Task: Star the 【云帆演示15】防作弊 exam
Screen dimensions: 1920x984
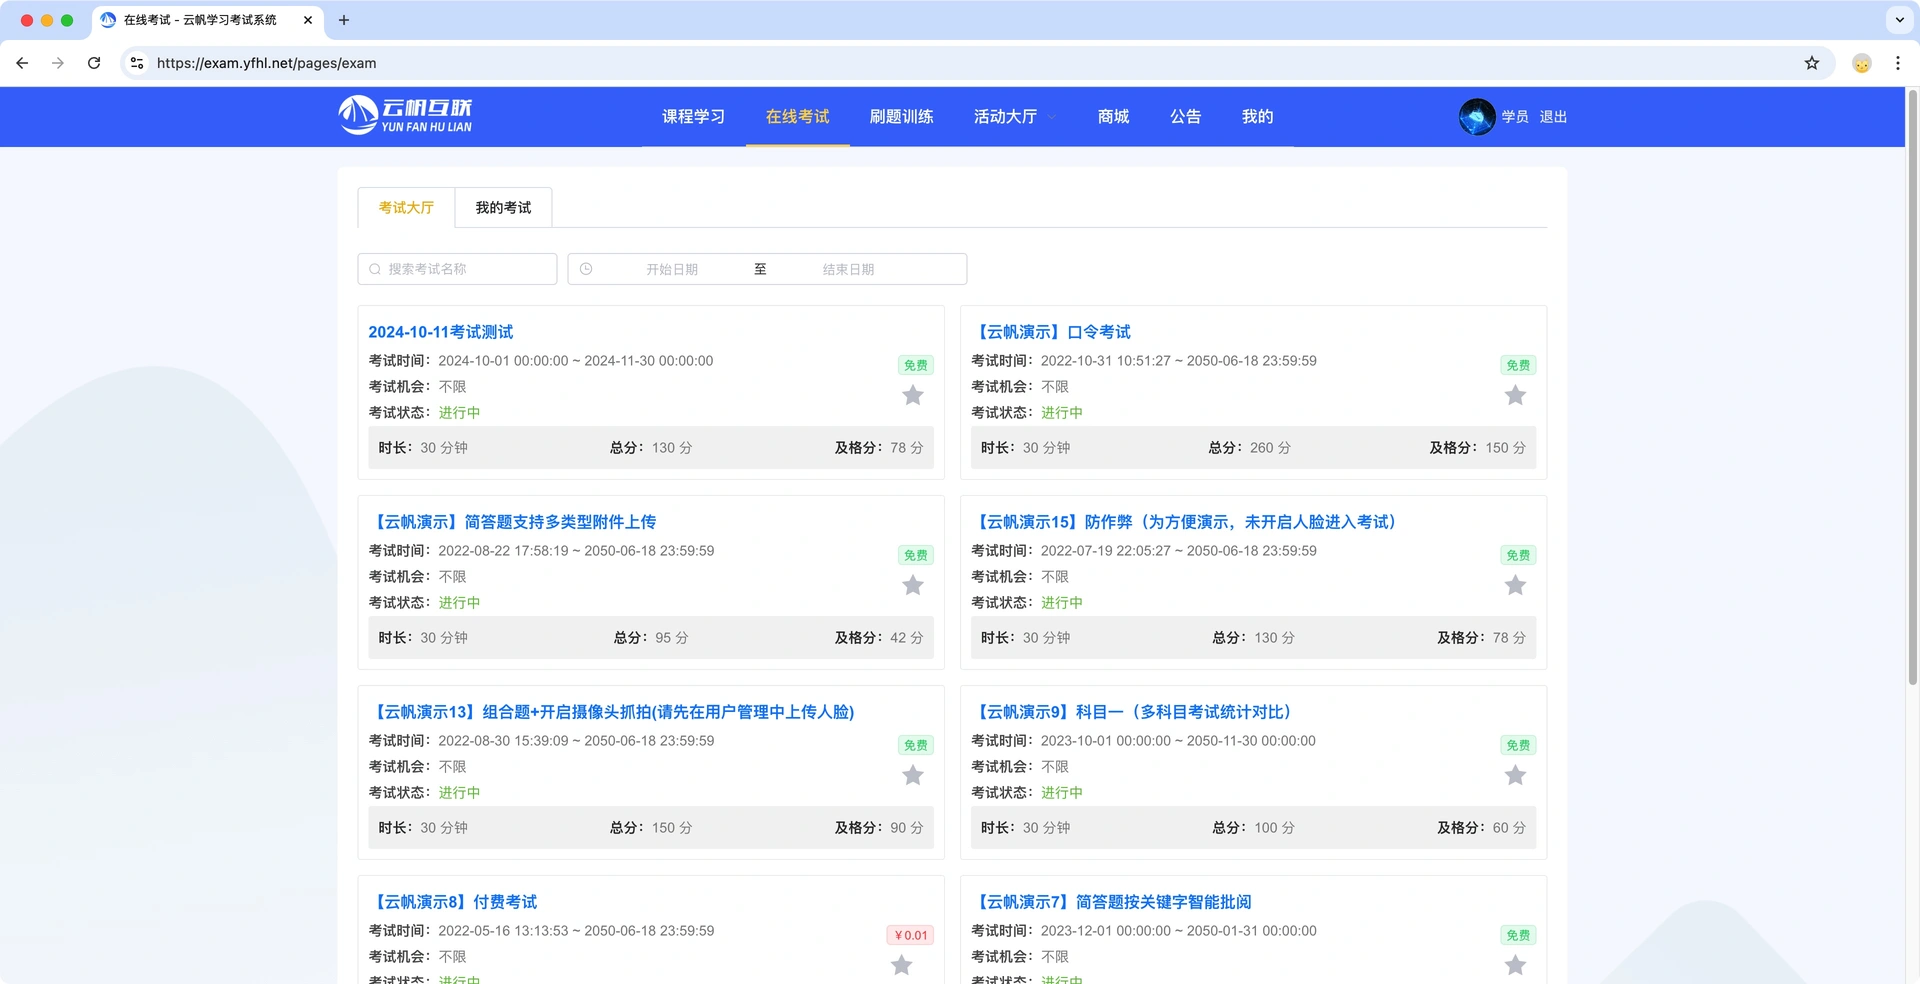Action: point(1515,585)
